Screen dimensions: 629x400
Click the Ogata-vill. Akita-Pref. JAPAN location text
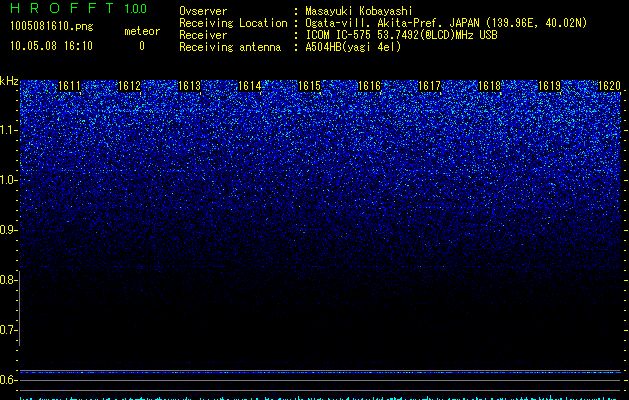tap(446, 23)
